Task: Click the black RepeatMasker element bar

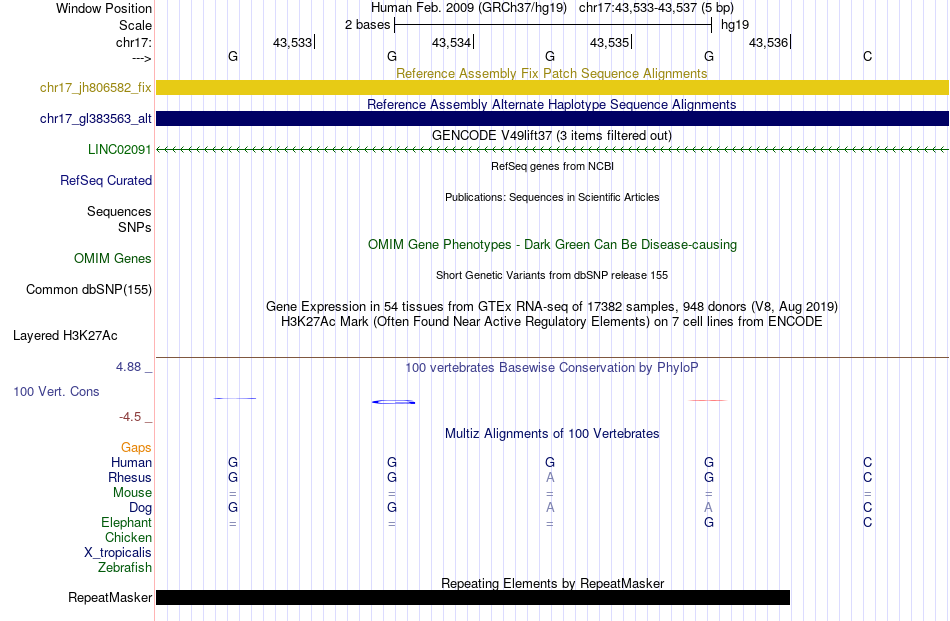Action: coord(473,597)
